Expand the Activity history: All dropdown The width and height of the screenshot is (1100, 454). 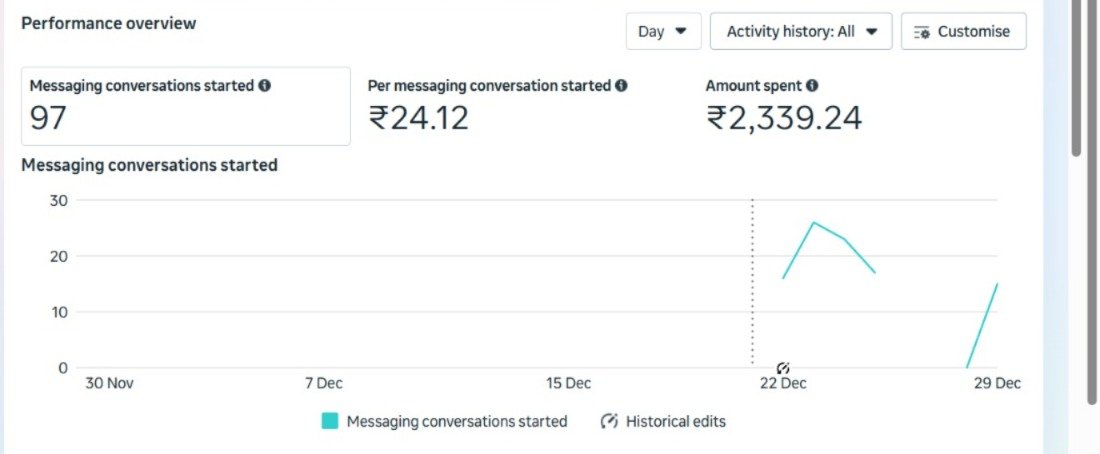coord(800,31)
